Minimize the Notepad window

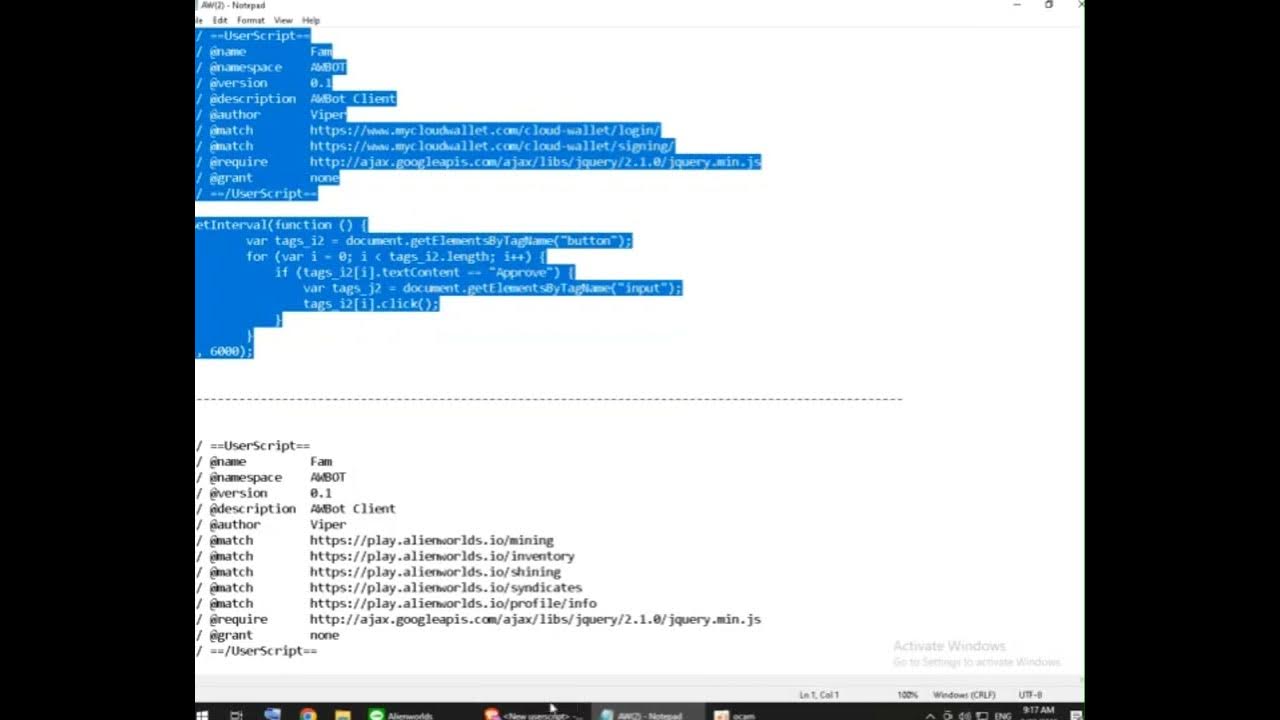1017,5
